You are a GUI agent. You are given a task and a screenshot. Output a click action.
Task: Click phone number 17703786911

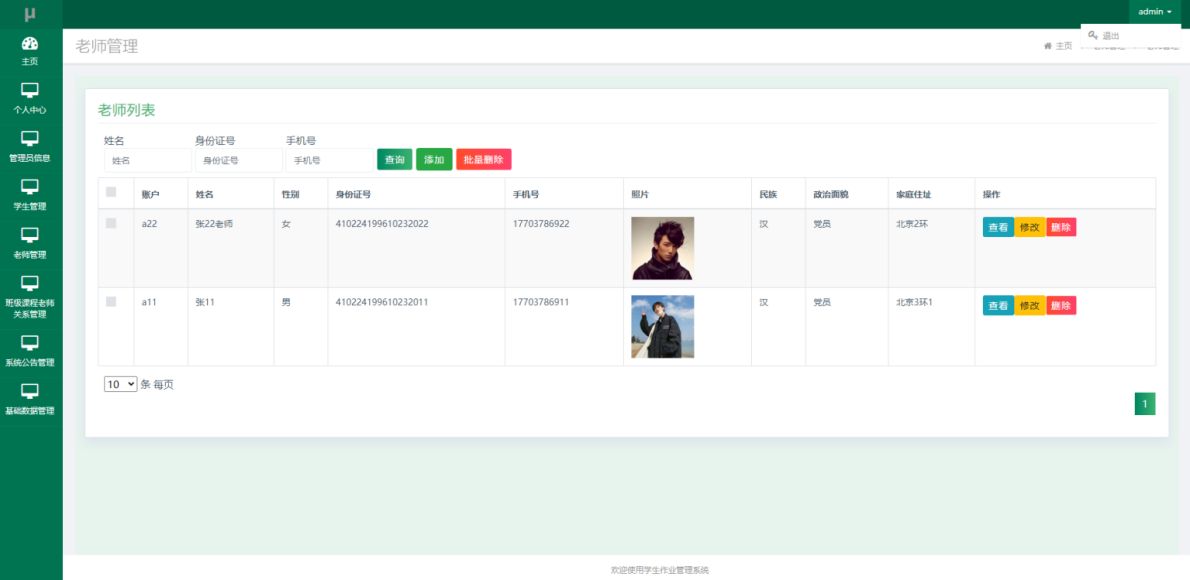541,302
